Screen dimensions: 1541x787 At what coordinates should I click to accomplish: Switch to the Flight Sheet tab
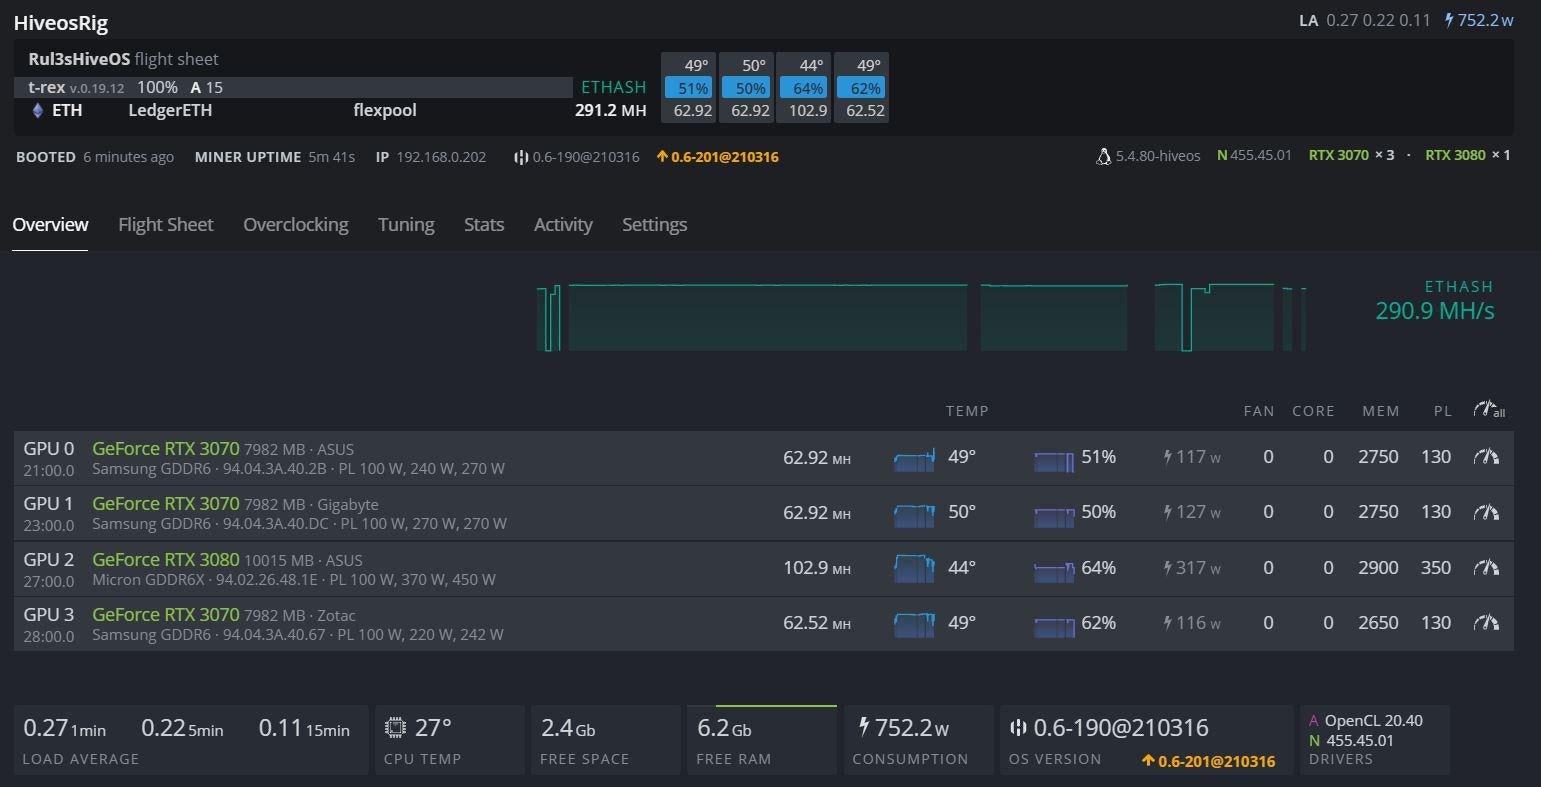(165, 224)
